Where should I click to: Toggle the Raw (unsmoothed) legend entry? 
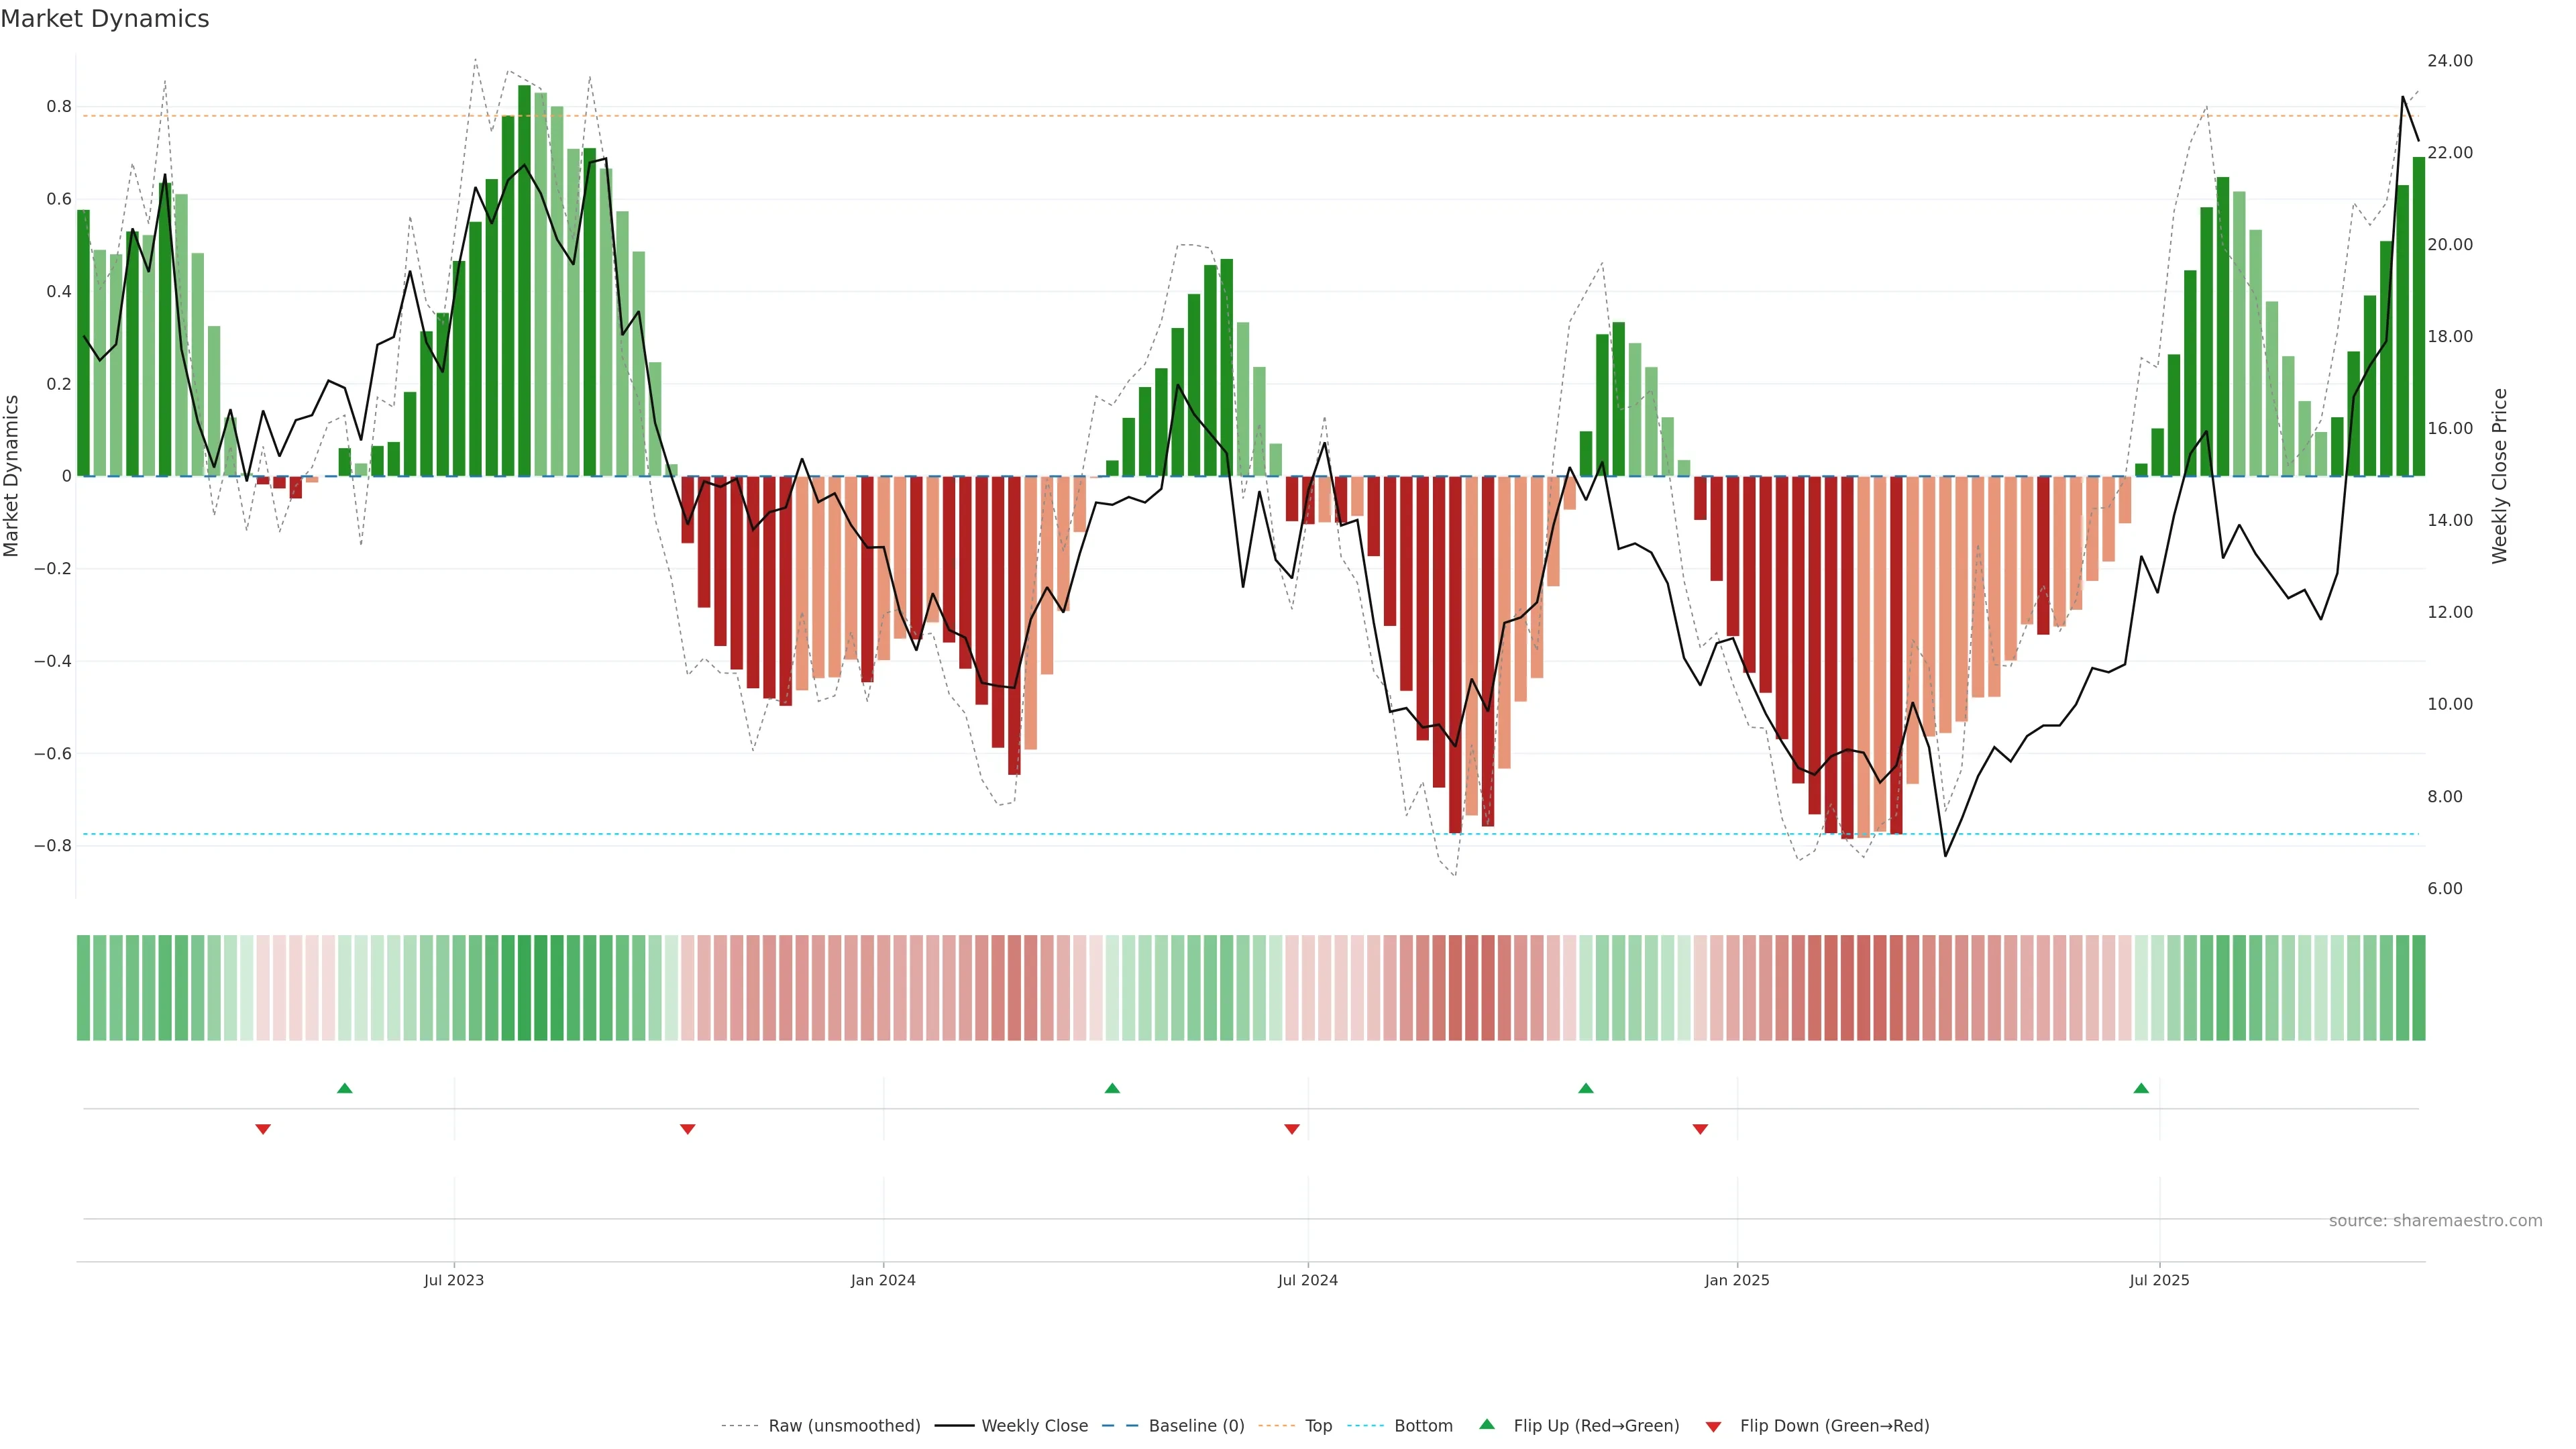tap(843, 1426)
